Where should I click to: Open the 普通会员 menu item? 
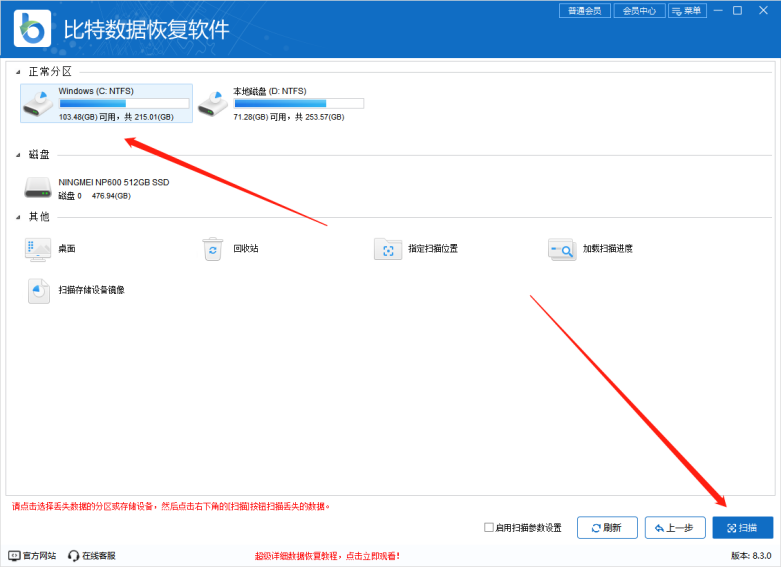tap(585, 10)
